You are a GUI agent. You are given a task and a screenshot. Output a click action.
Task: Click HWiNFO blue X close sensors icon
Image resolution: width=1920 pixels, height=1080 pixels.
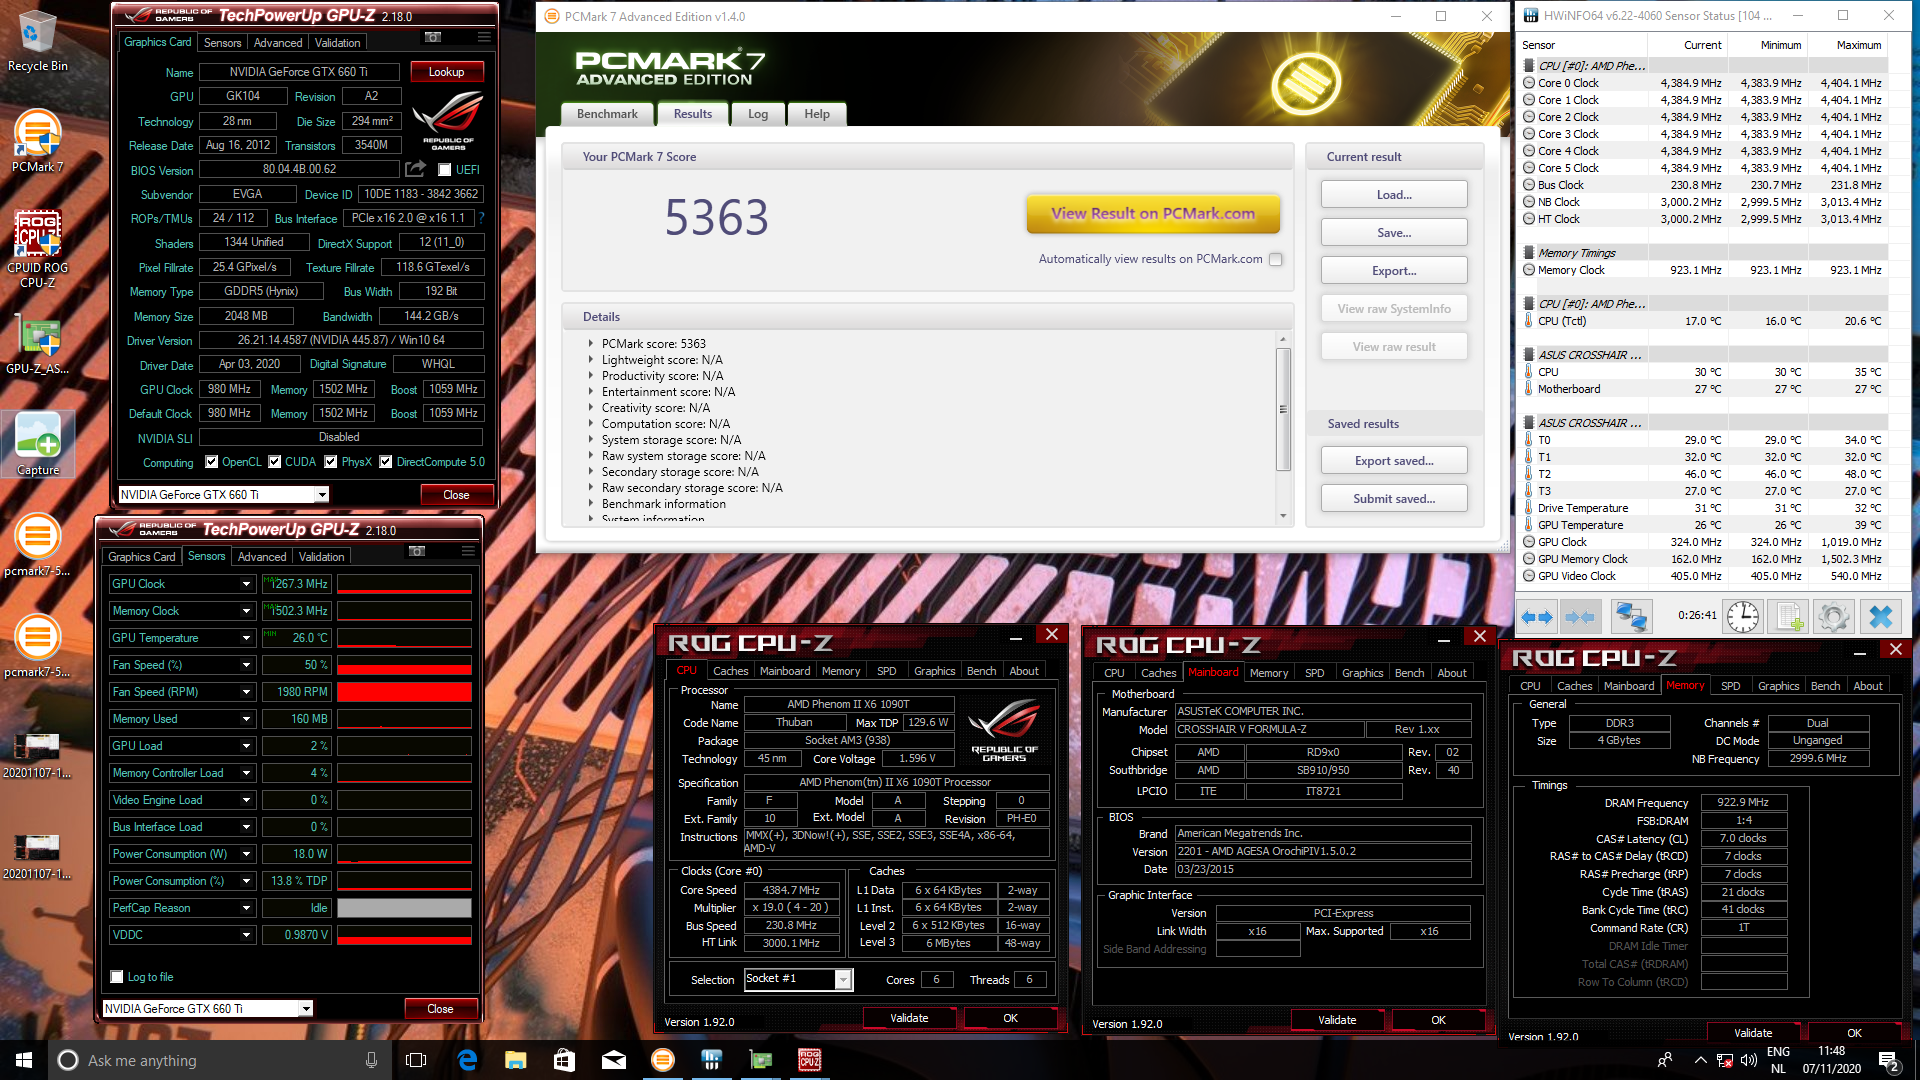1881,617
